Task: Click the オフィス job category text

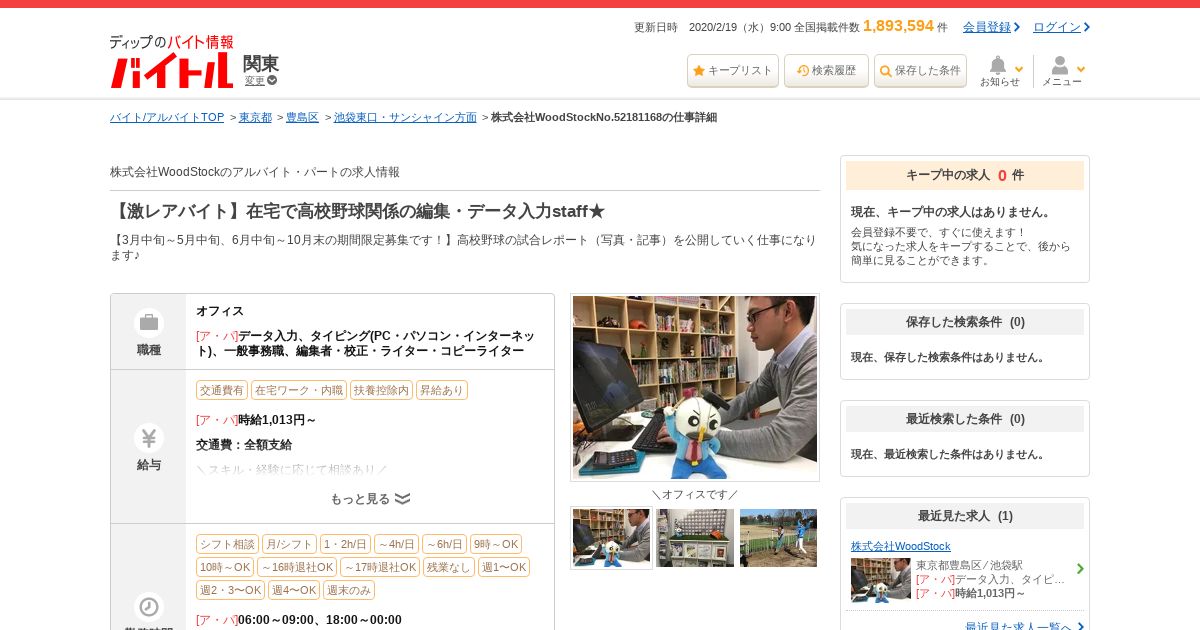Action: (220, 311)
